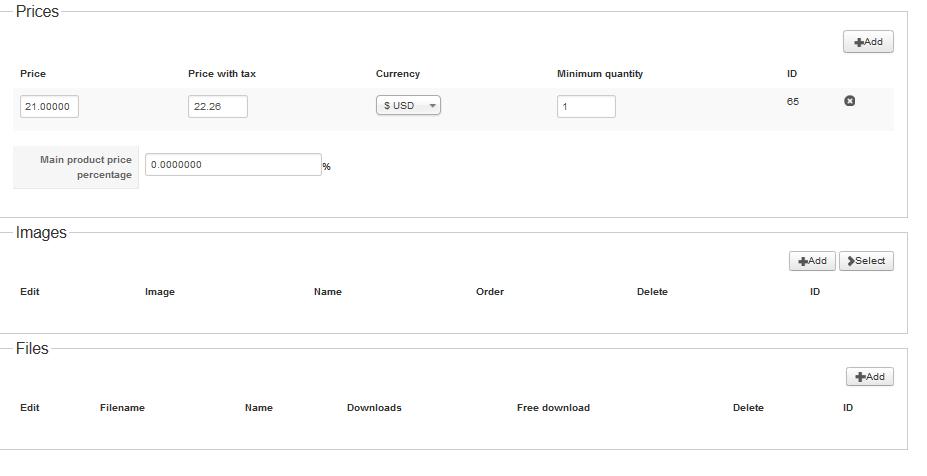Click the Downloads column header in Files

click(374, 408)
